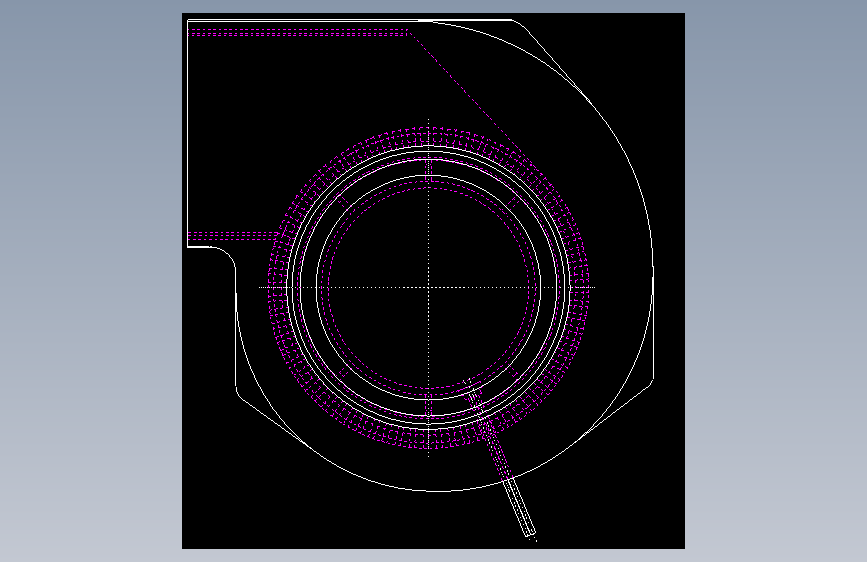Viewport: 867px width, 562px height.
Task: Select the angled rod protruding below the housing
Action: point(520,507)
